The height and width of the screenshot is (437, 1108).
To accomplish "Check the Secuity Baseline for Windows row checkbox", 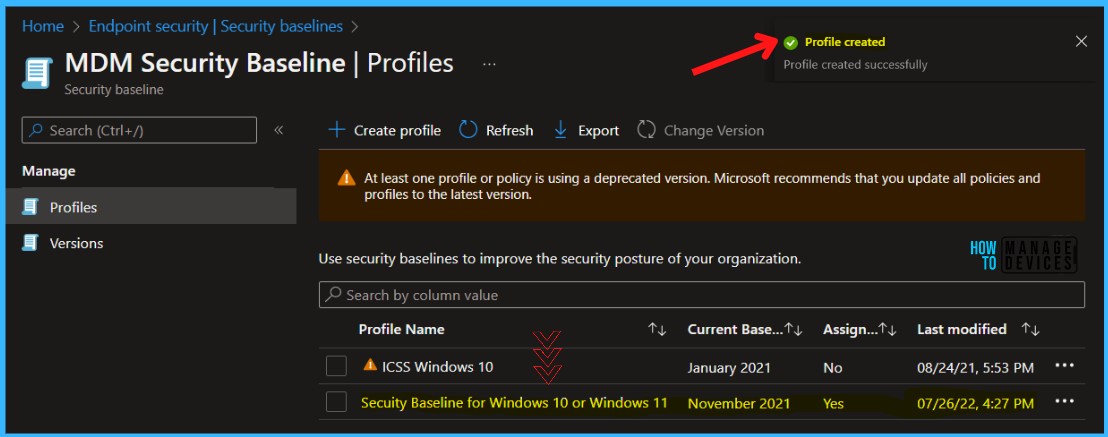I will pos(336,402).
